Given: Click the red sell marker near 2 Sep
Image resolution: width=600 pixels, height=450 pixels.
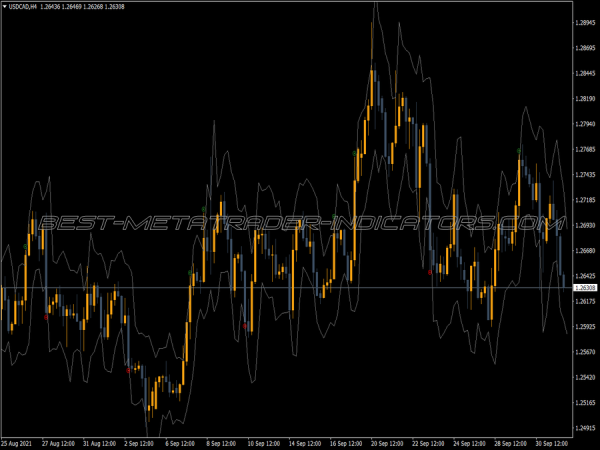Looking at the screenshot, I should (127, 369).
